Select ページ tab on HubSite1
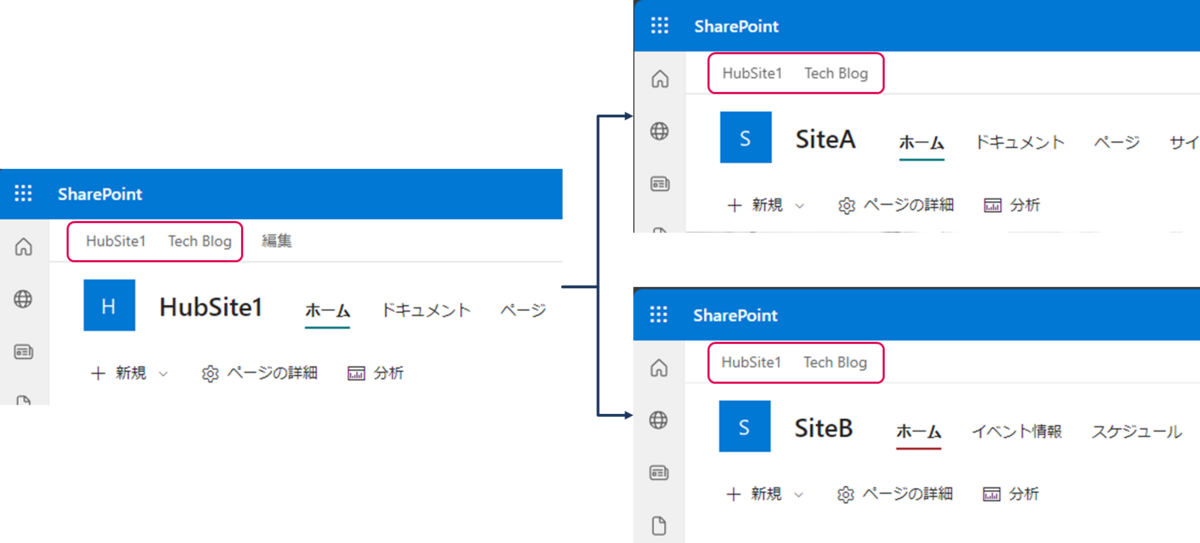 (523, 310)
